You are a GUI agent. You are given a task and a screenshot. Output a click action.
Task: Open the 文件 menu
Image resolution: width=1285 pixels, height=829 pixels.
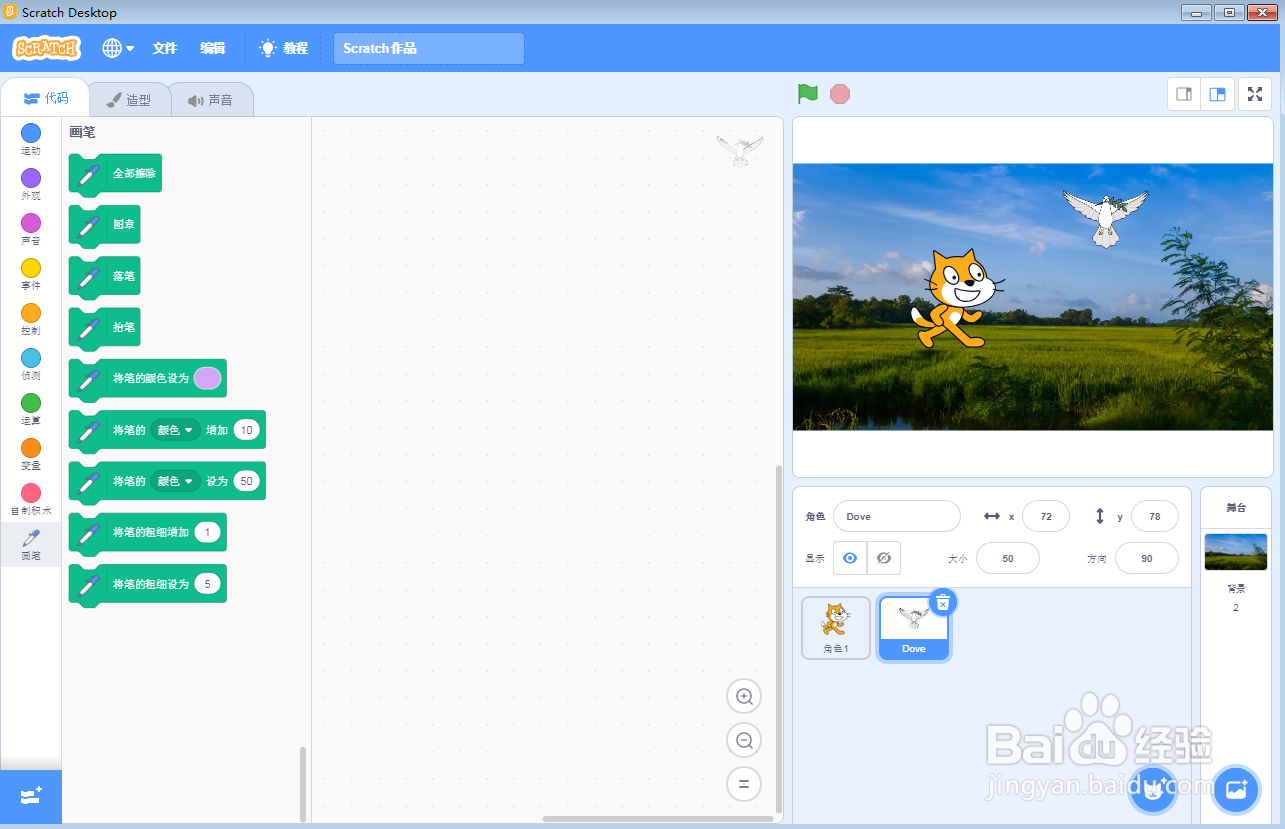pyautogui.click(x=164, y=48)
